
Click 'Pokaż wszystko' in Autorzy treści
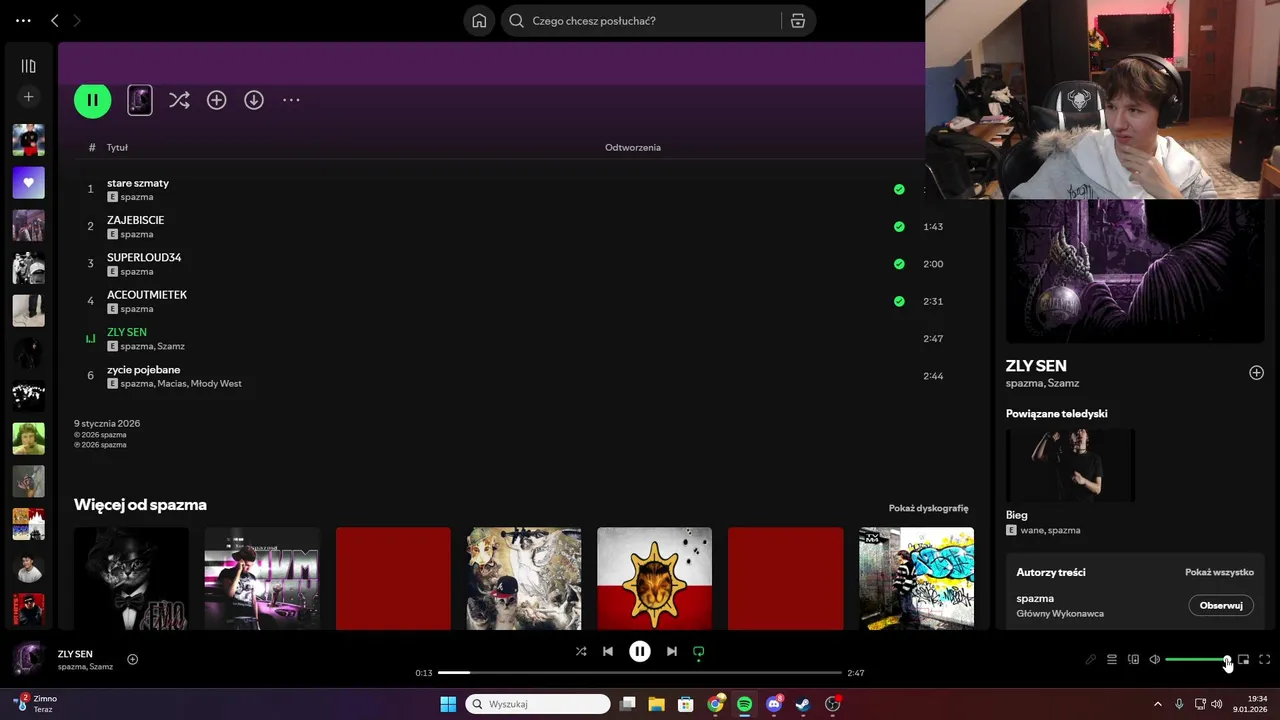[1219, 572]
